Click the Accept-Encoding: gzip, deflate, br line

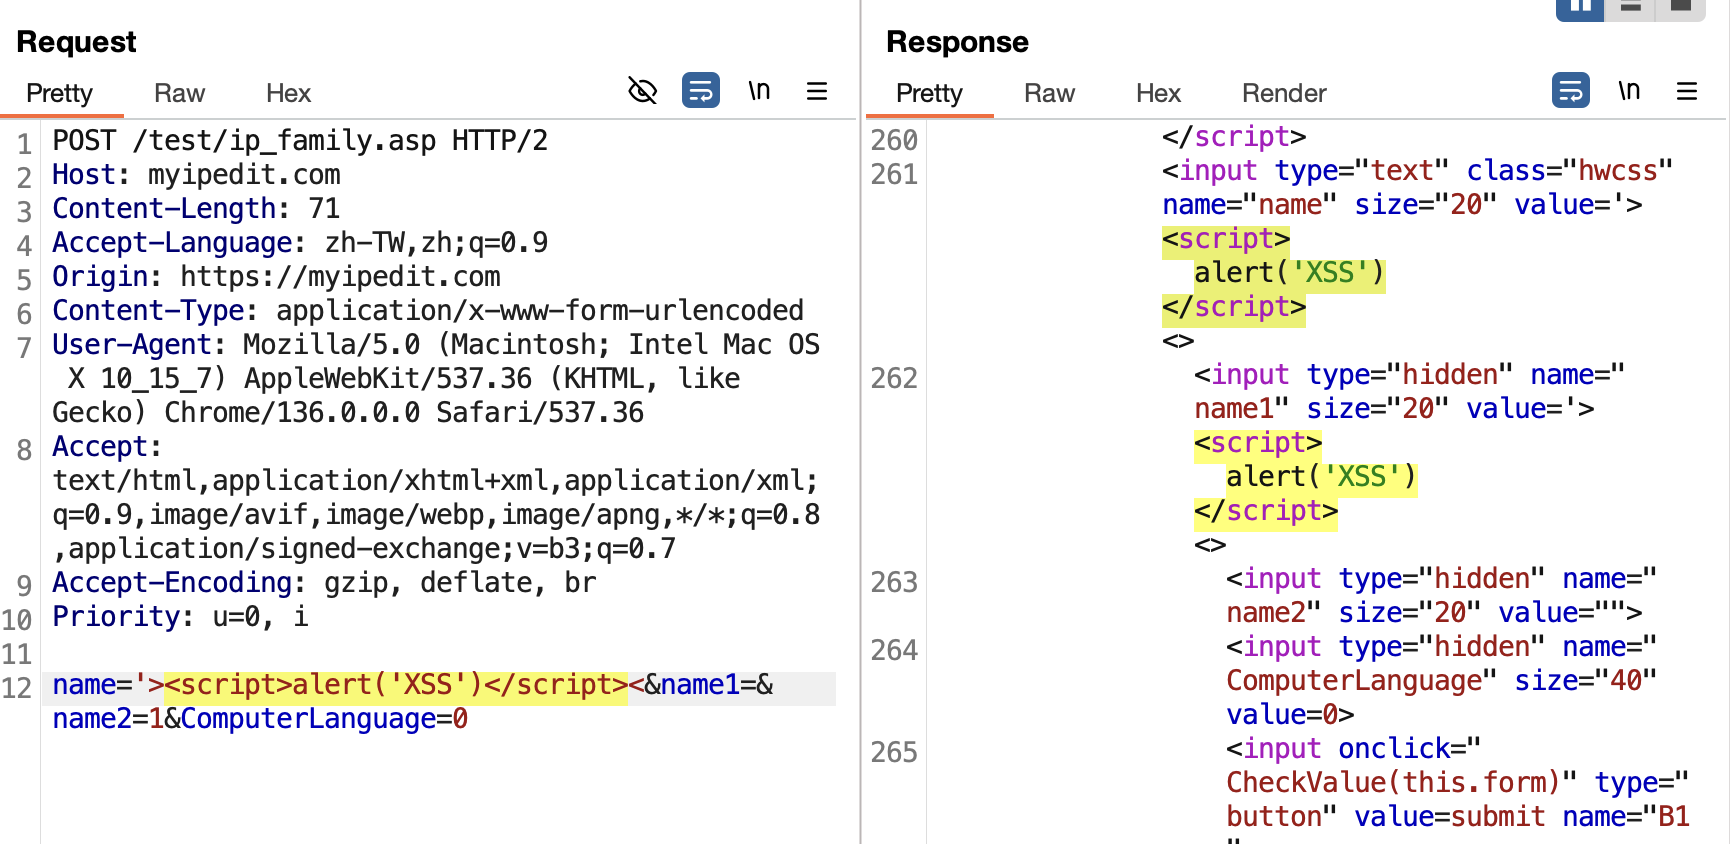coord(324,582)
